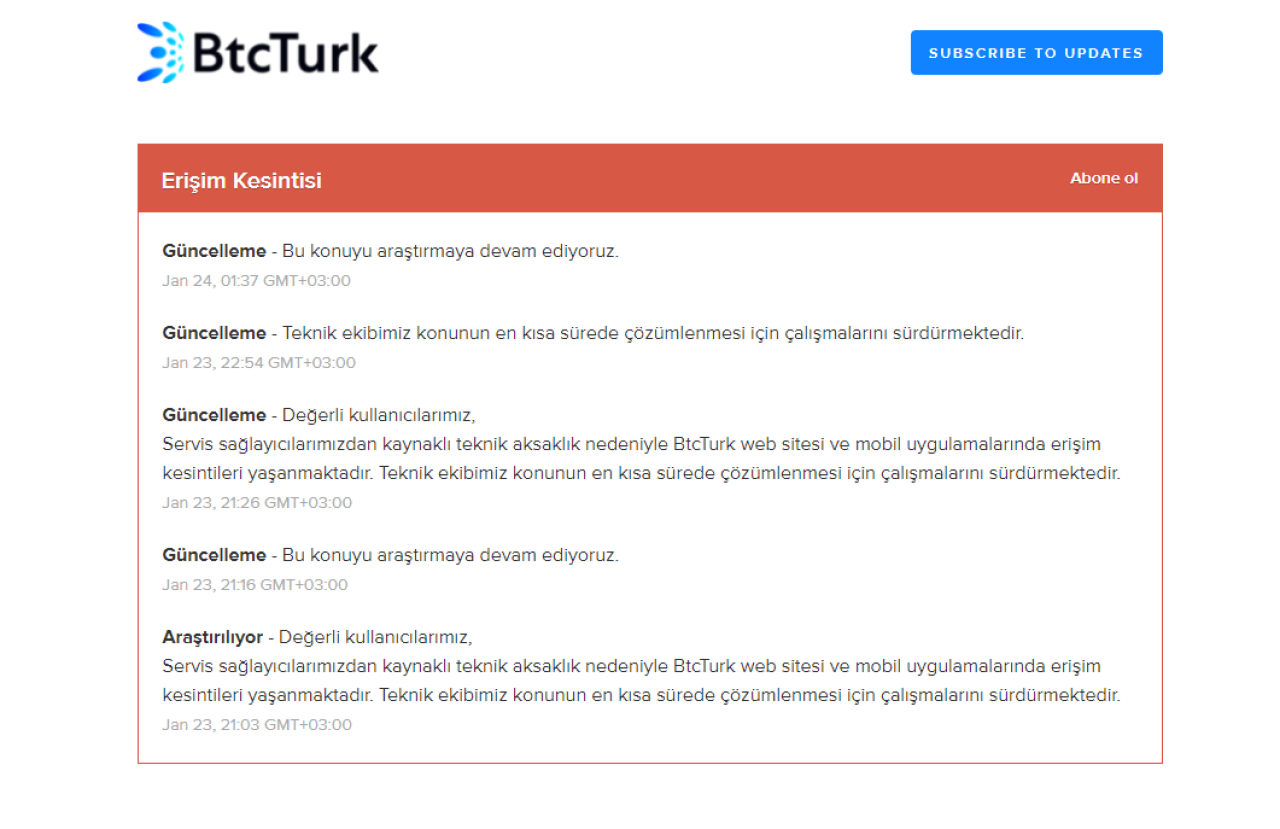Click the BtcTurk logo icon

tap(159, 52)
